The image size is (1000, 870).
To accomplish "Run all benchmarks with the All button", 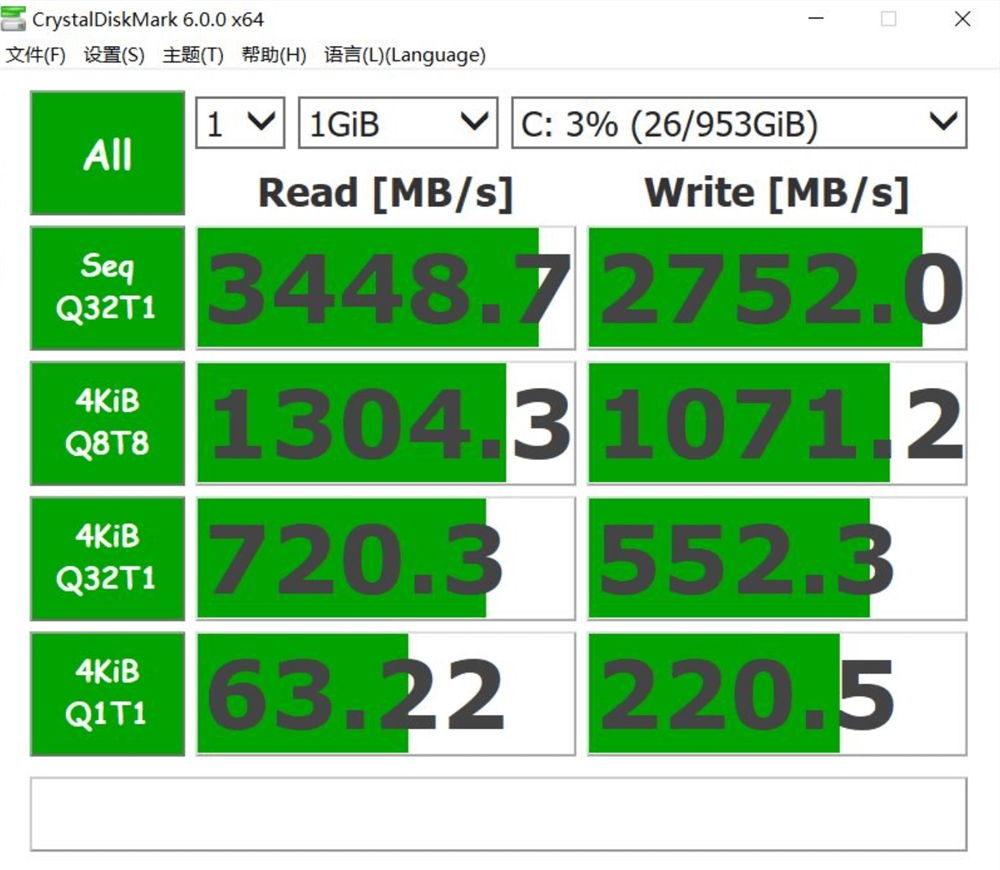I will point(107,153).
